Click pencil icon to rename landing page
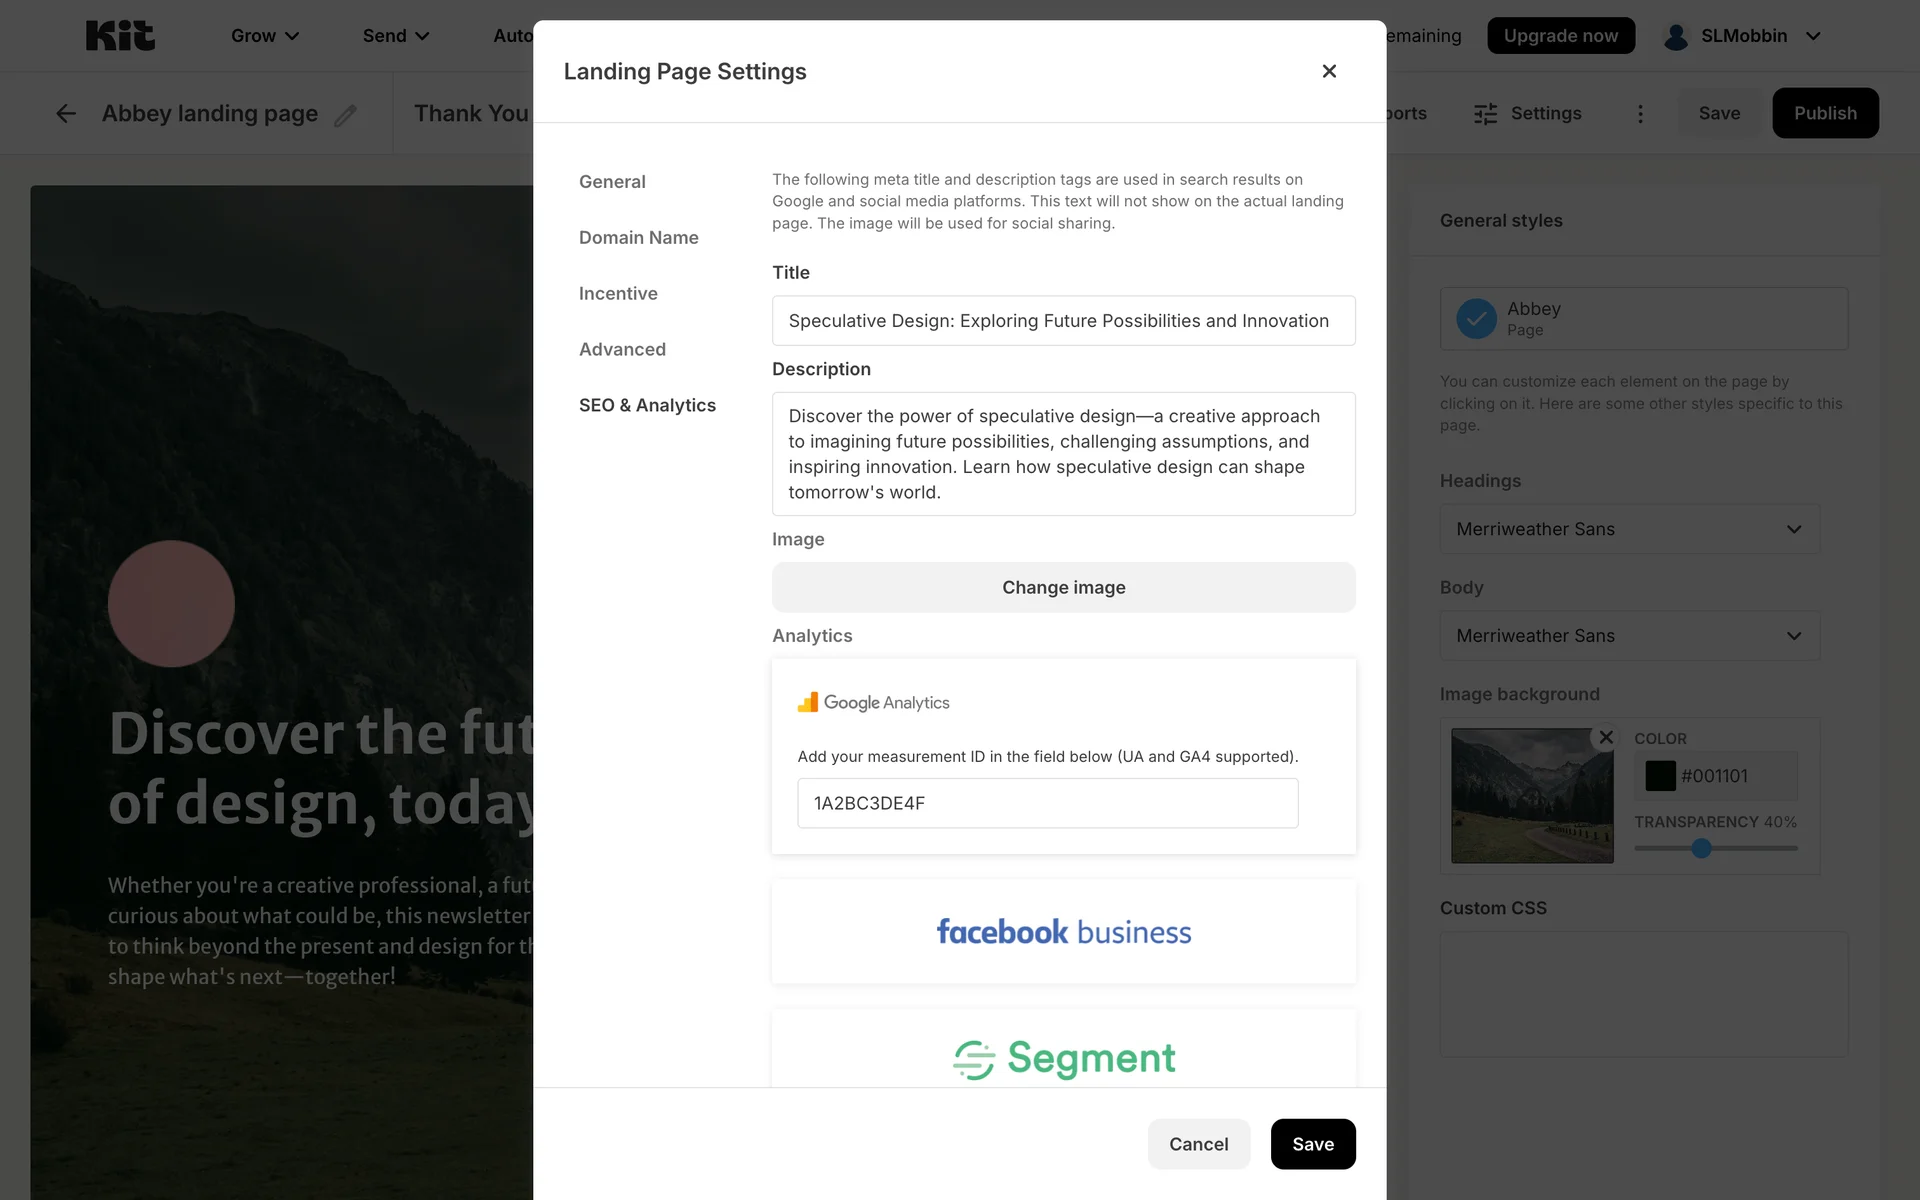 pyautogui.click(x=345, y=116)
